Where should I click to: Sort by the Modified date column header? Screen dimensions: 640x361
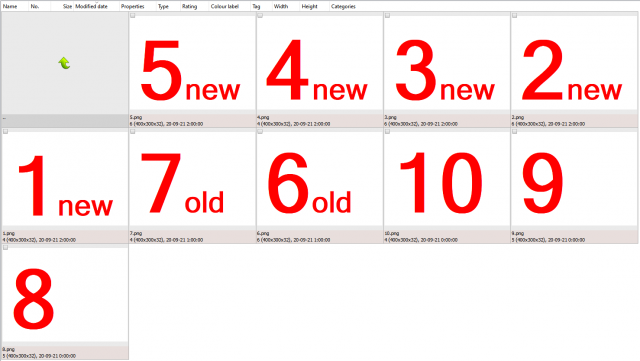pyautogui.click(x=91, y=7)
